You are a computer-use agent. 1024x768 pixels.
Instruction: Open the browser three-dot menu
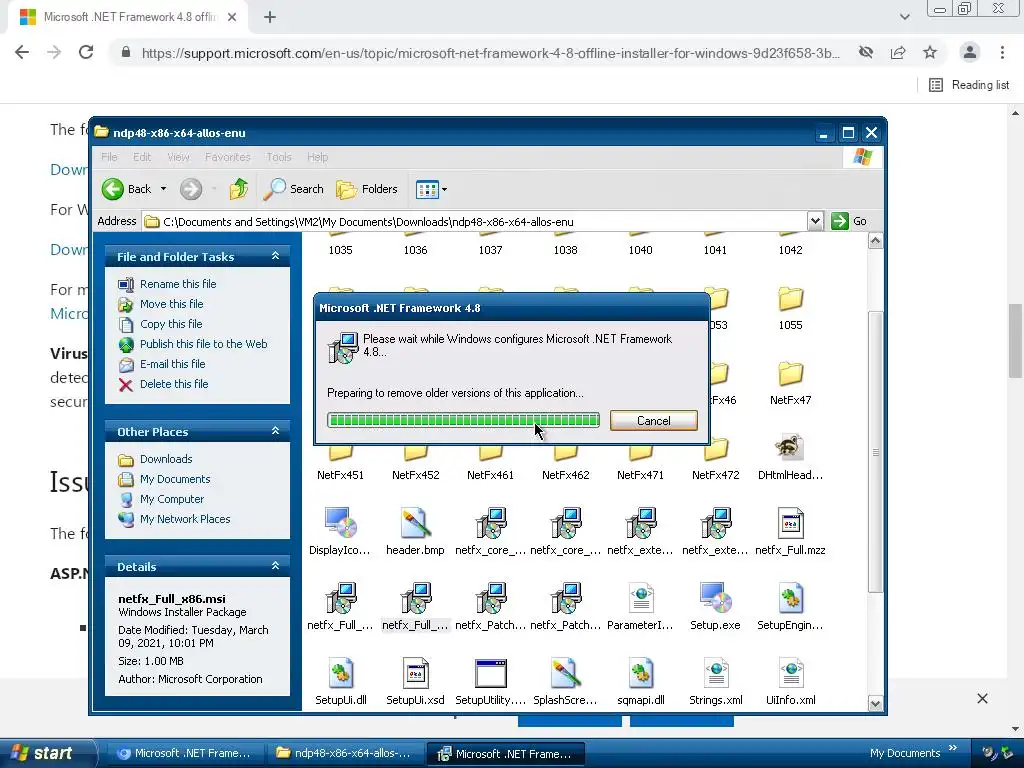tap(1002, 52)
